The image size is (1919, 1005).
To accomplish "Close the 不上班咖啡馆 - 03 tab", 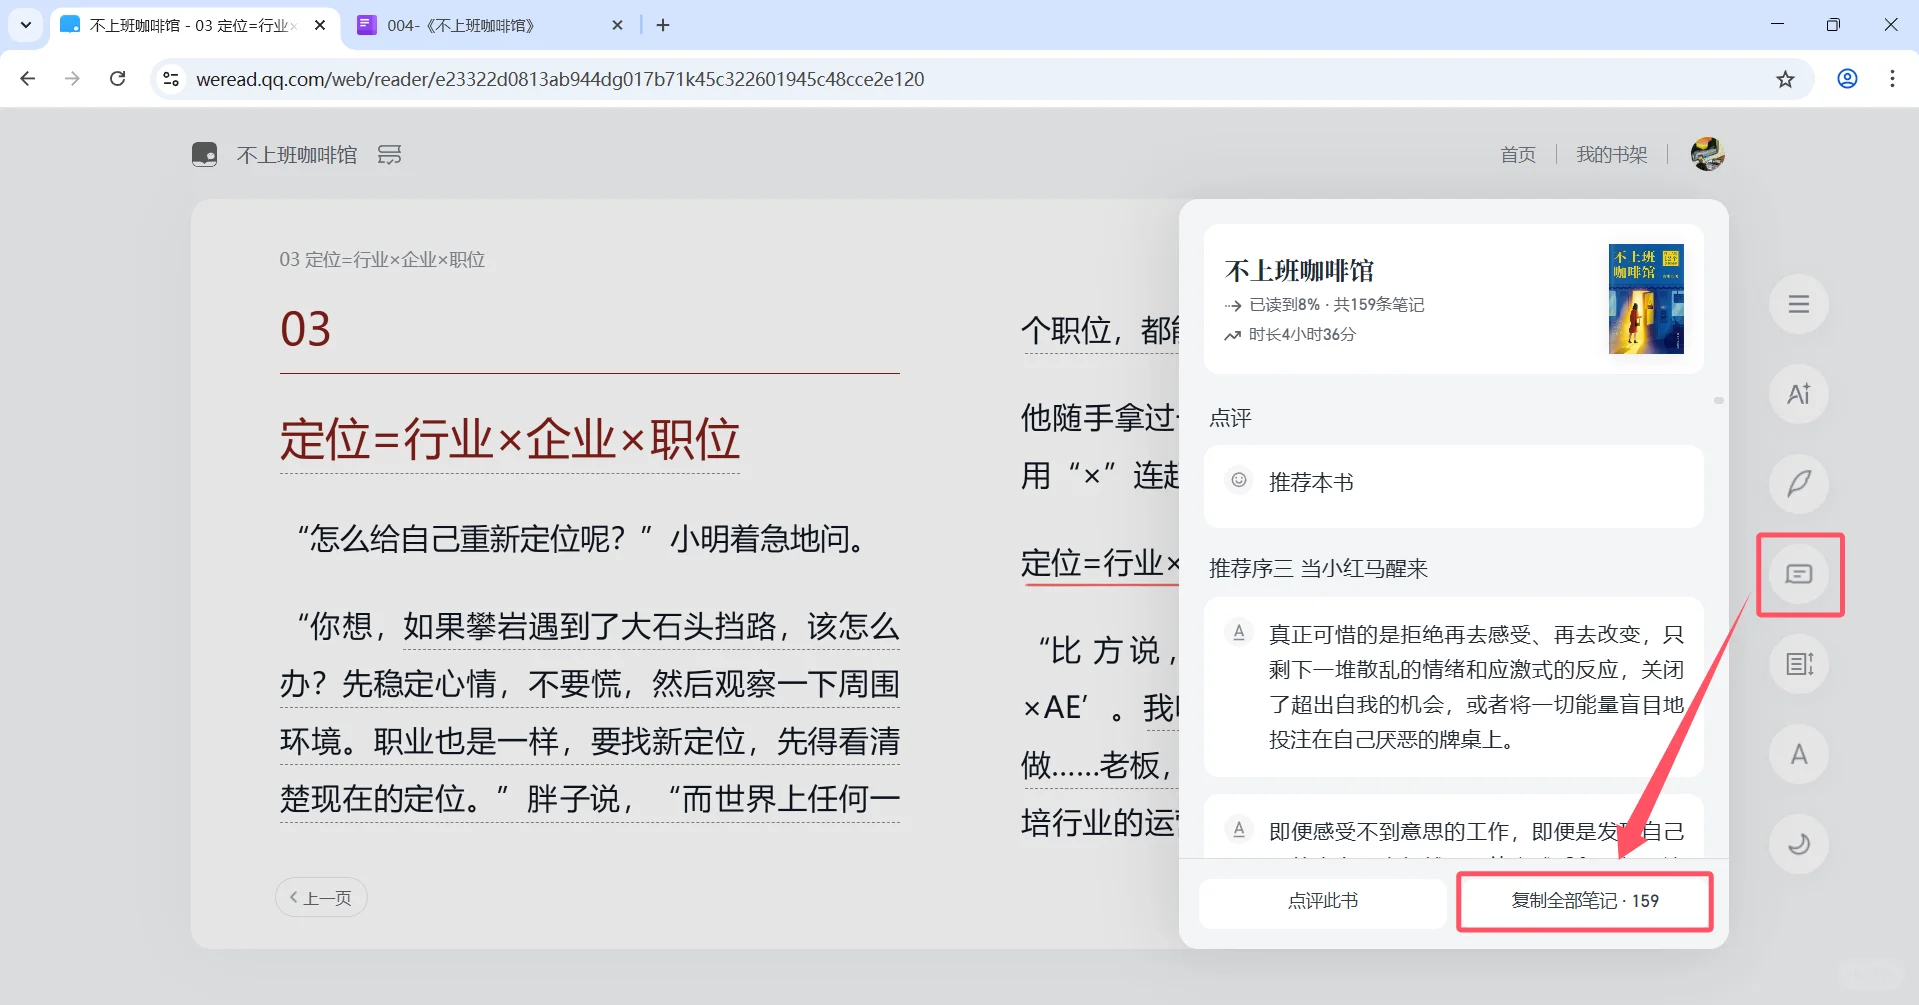I will click(x=320, y=25).
